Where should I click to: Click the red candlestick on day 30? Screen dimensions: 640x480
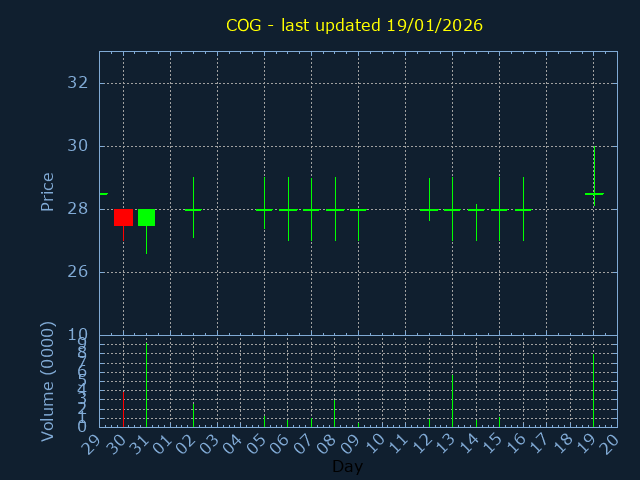[123, 217]
